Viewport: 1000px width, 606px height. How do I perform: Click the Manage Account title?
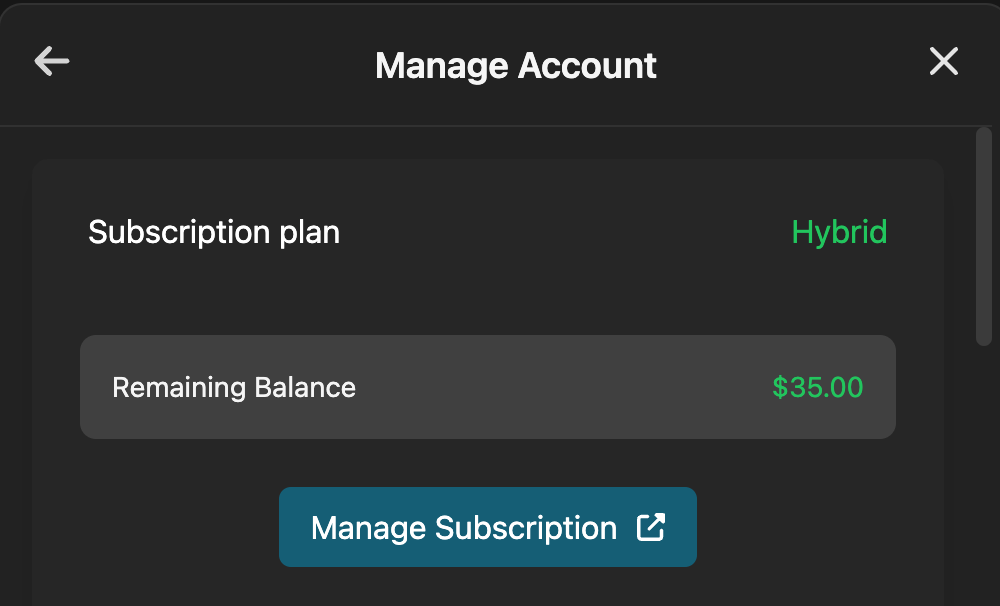pos(515,66)
